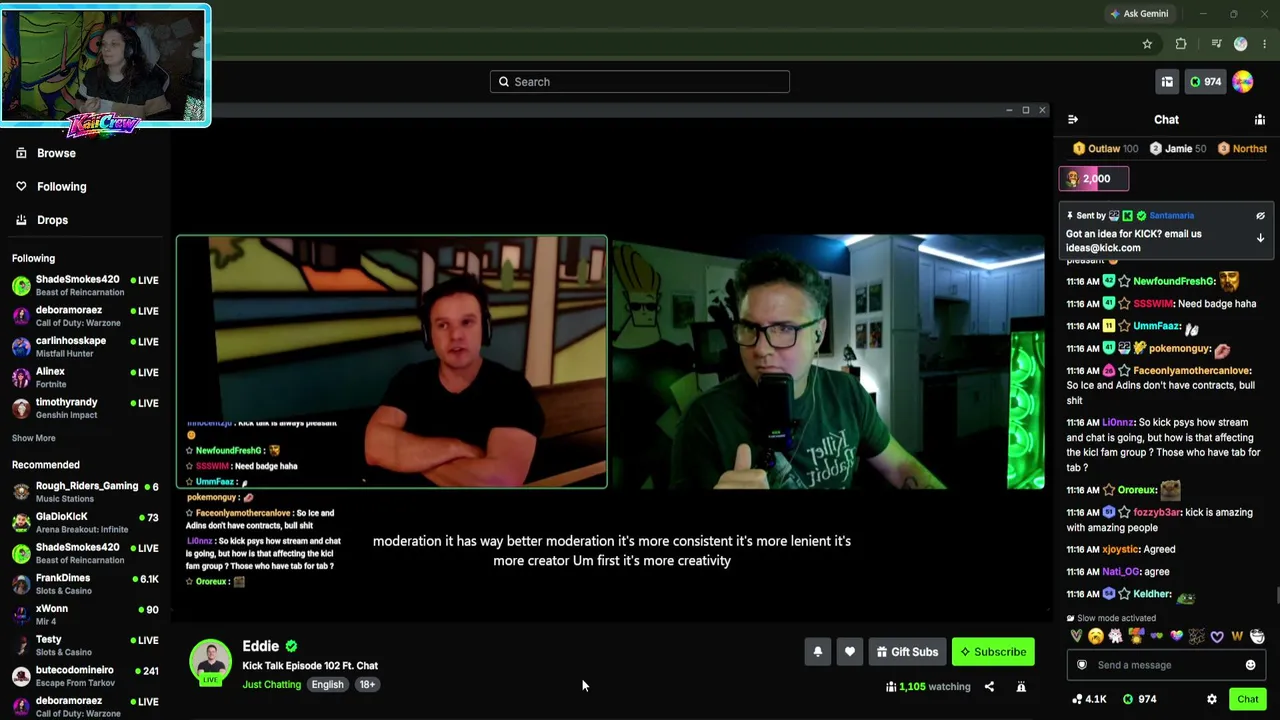
Task: Click the 1,105 watching viewer count
Action: pyautogui.click(x=928, y=687)
